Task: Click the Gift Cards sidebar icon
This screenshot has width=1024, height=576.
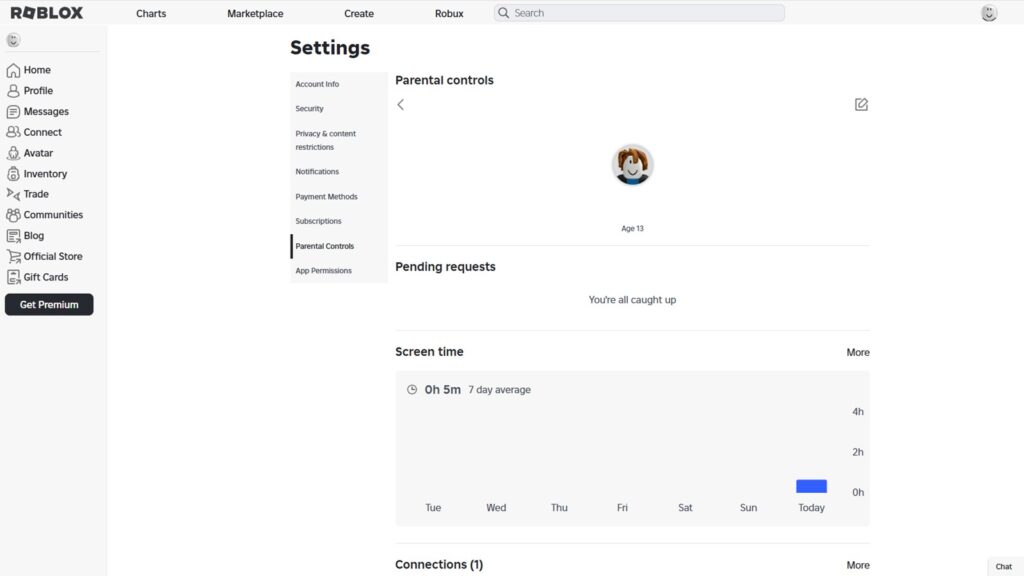Action: coord(13,277)
